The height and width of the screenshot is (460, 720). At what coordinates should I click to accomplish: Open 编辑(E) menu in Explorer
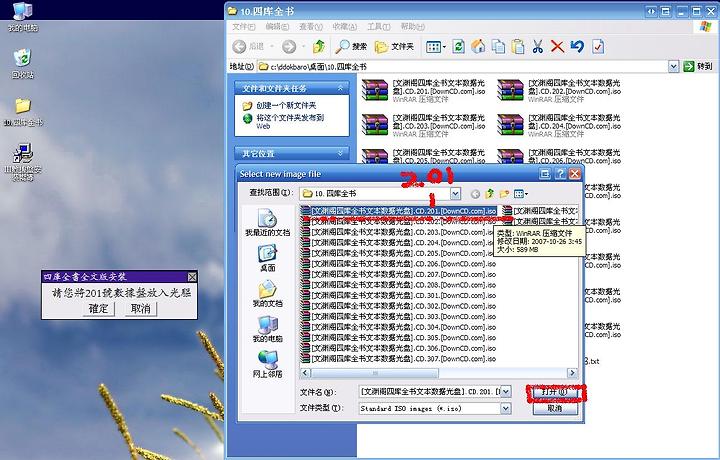click(x=277, y=27)
